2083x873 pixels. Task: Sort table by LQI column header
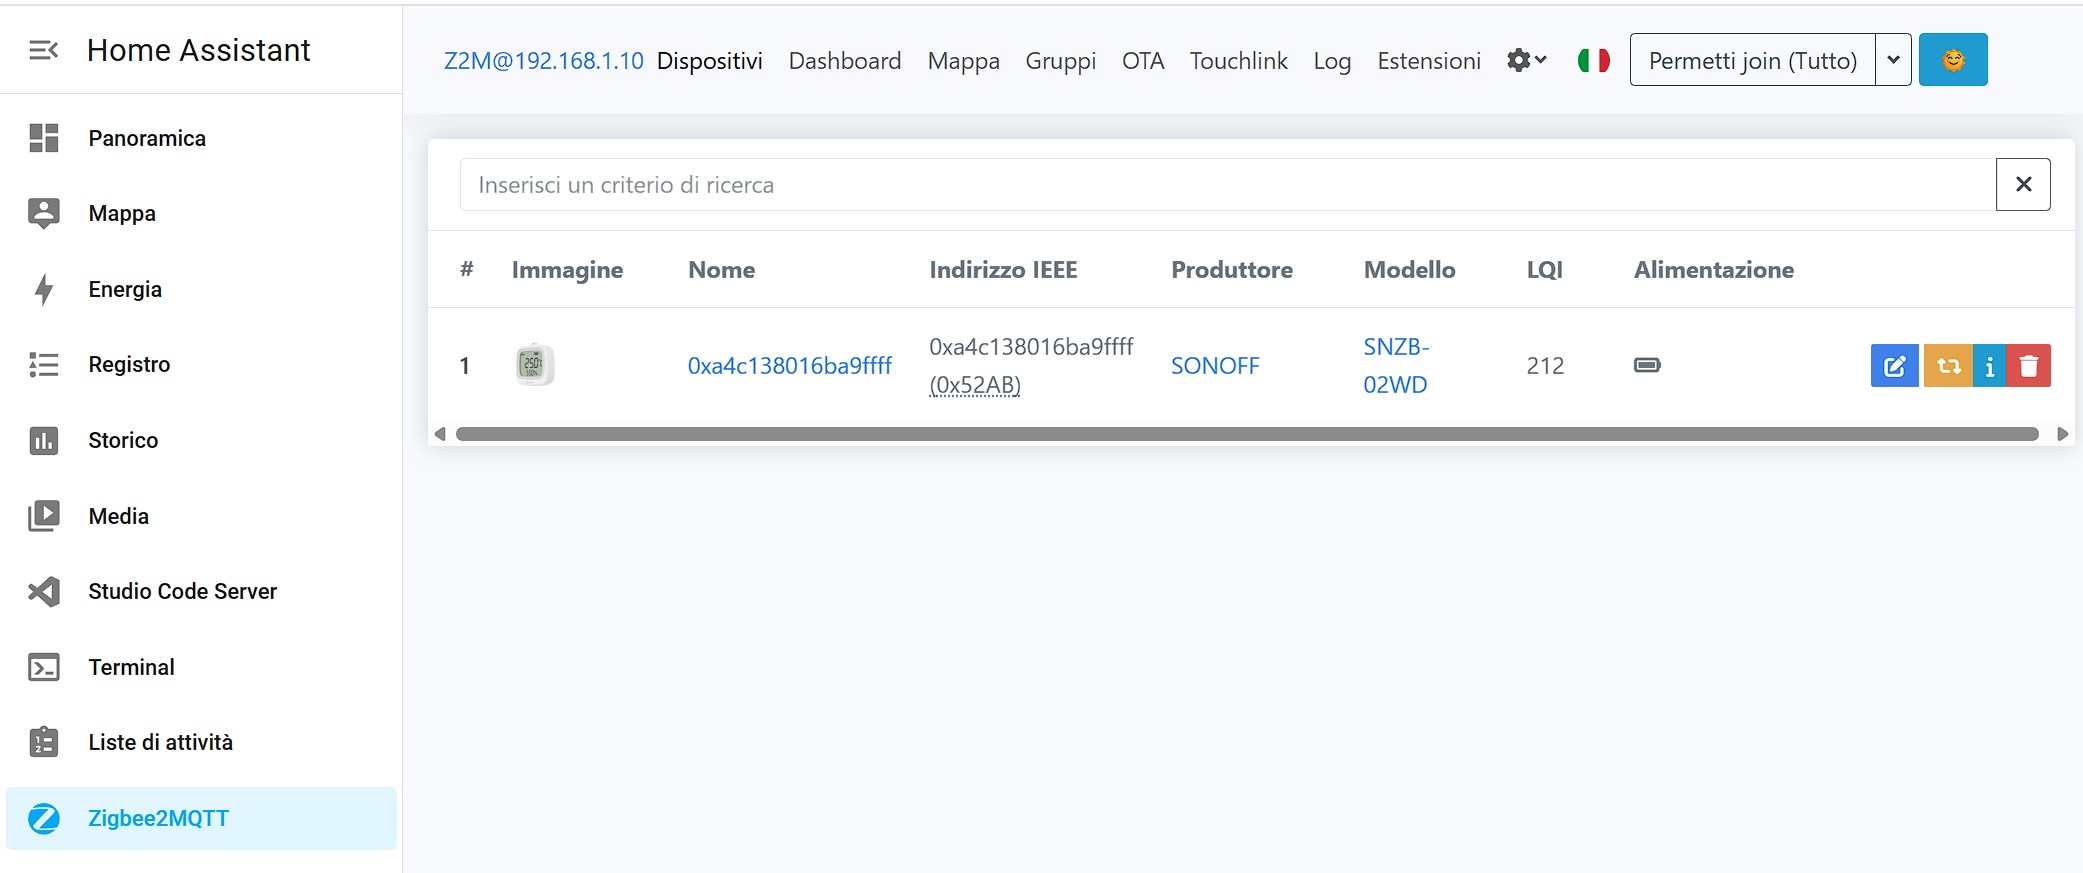[1544, 270]
